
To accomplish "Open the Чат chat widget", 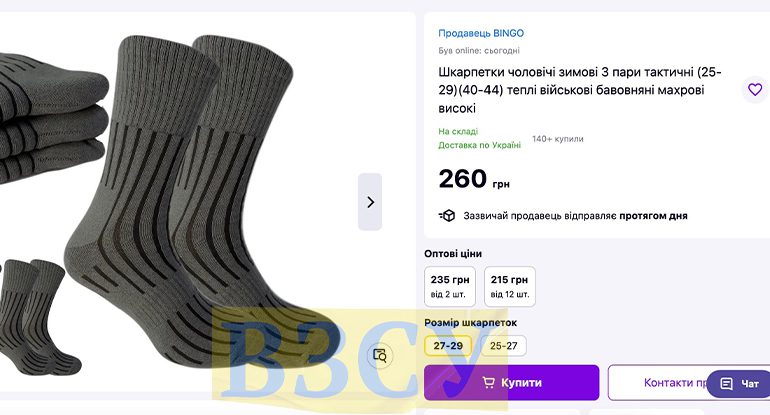I will tap(739, 384).
